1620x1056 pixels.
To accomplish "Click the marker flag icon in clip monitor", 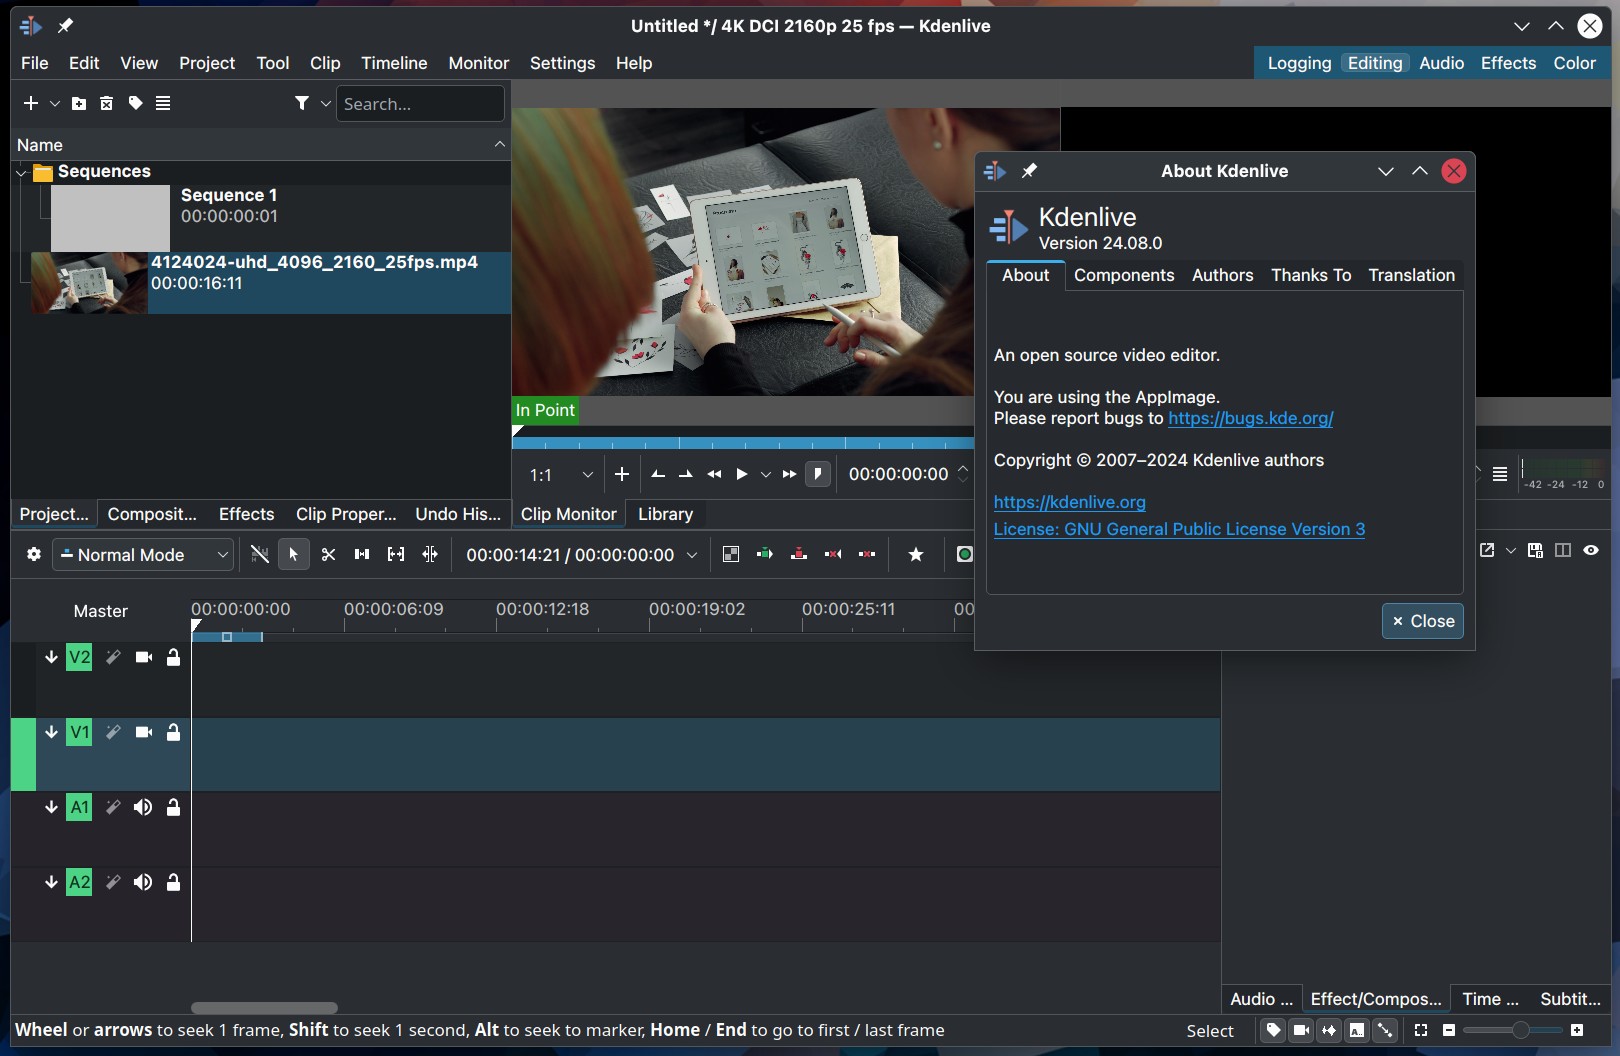I will [818, 474].
